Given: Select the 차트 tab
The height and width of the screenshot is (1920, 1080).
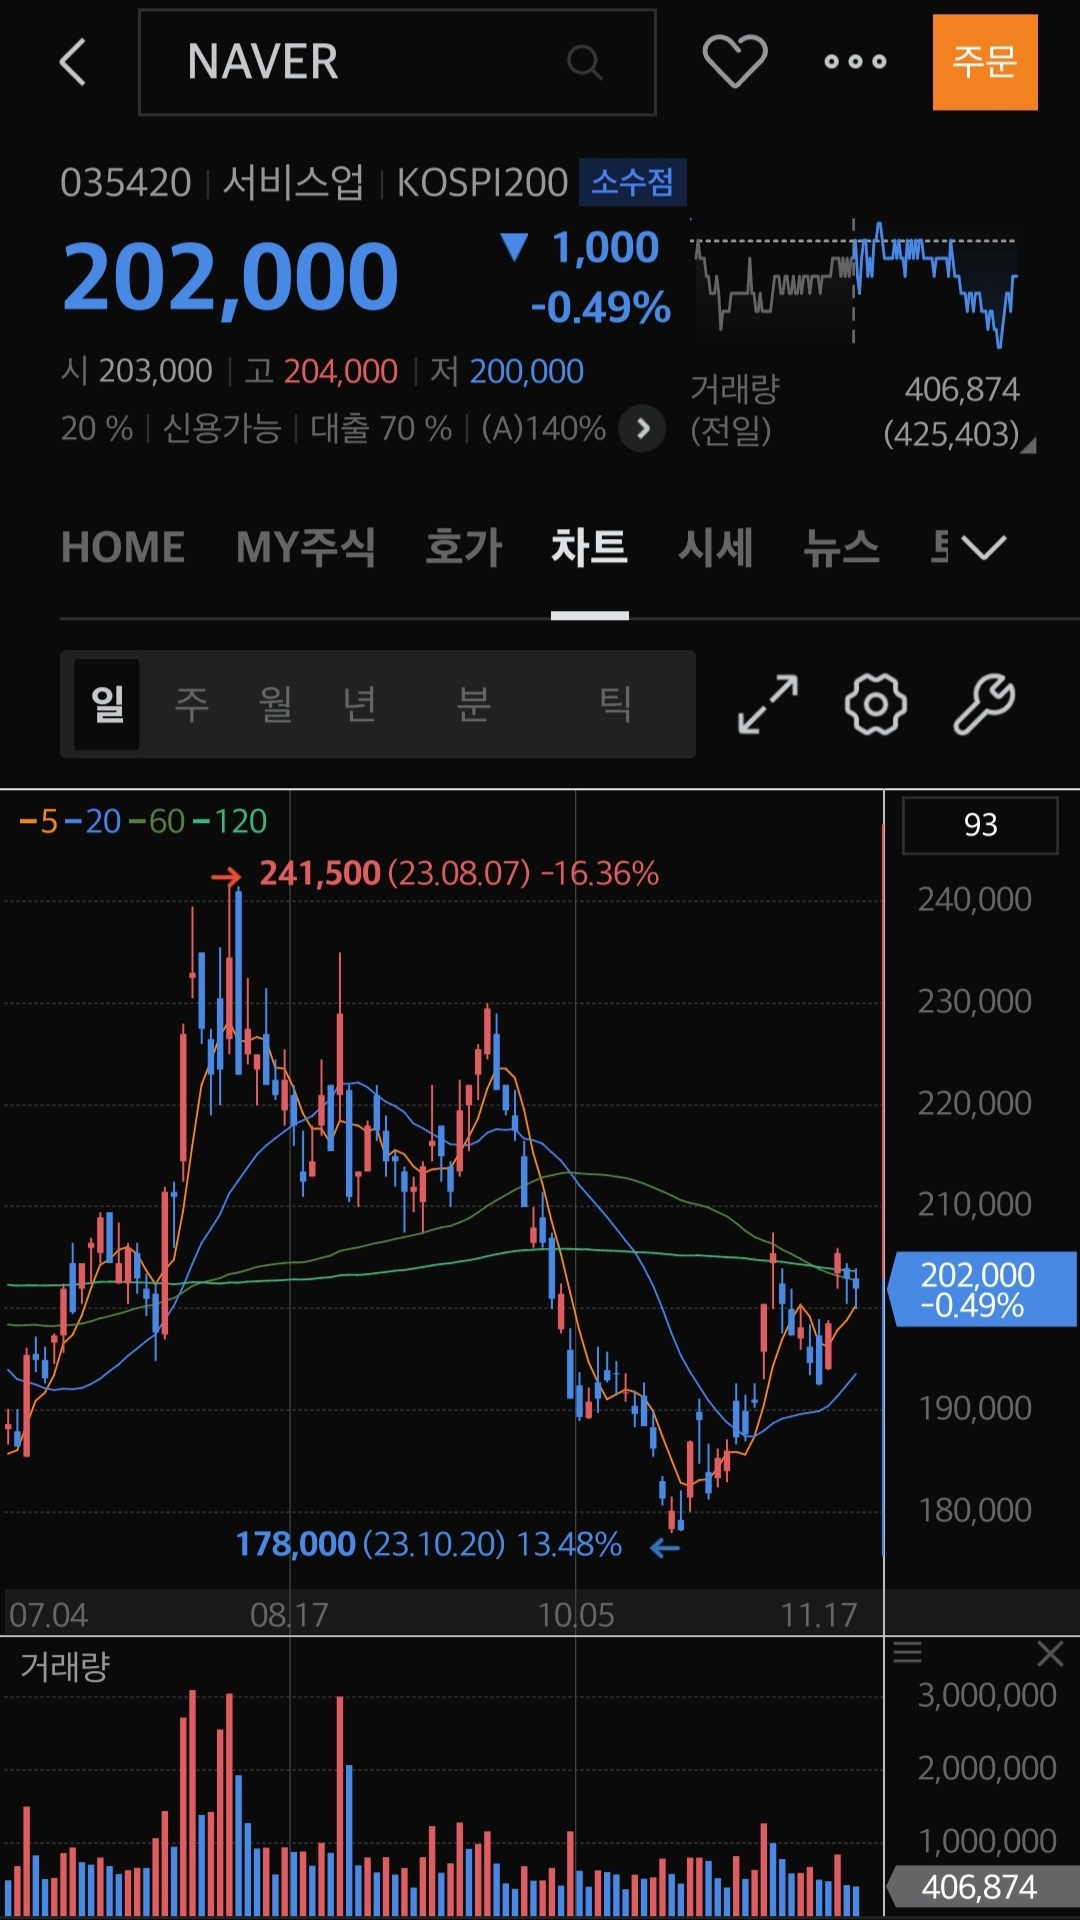Looking at the screenshot, I should point(590,548).
